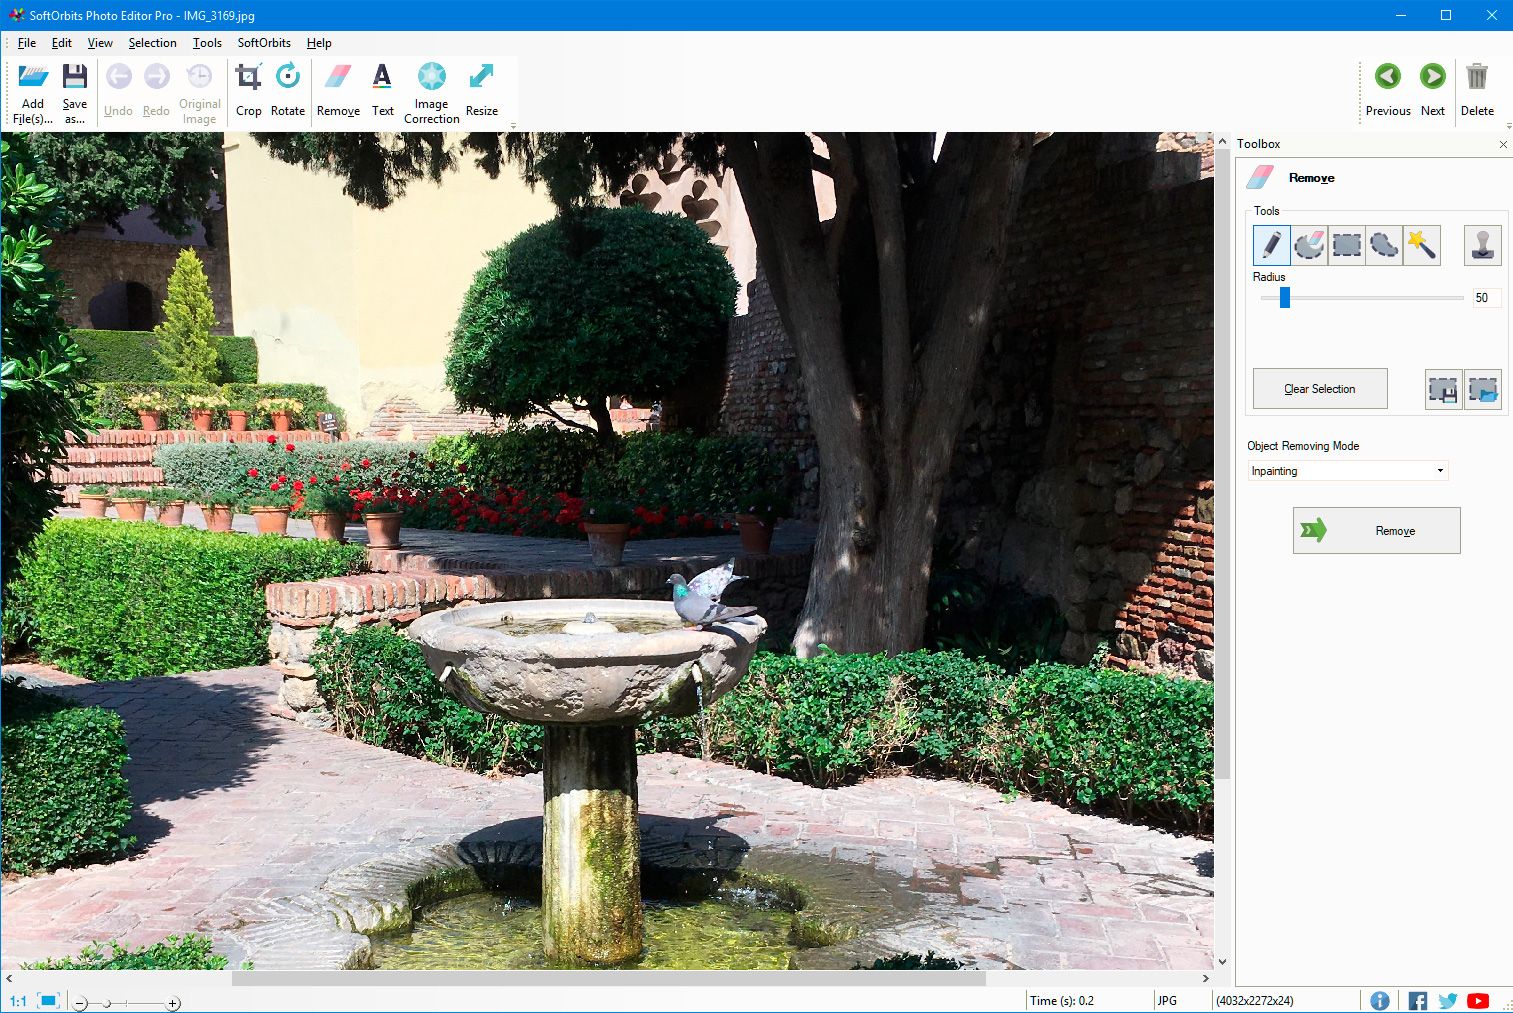1513x1013 pixels.
Task: Open the Rotate tool
Action: coord(288,90)
